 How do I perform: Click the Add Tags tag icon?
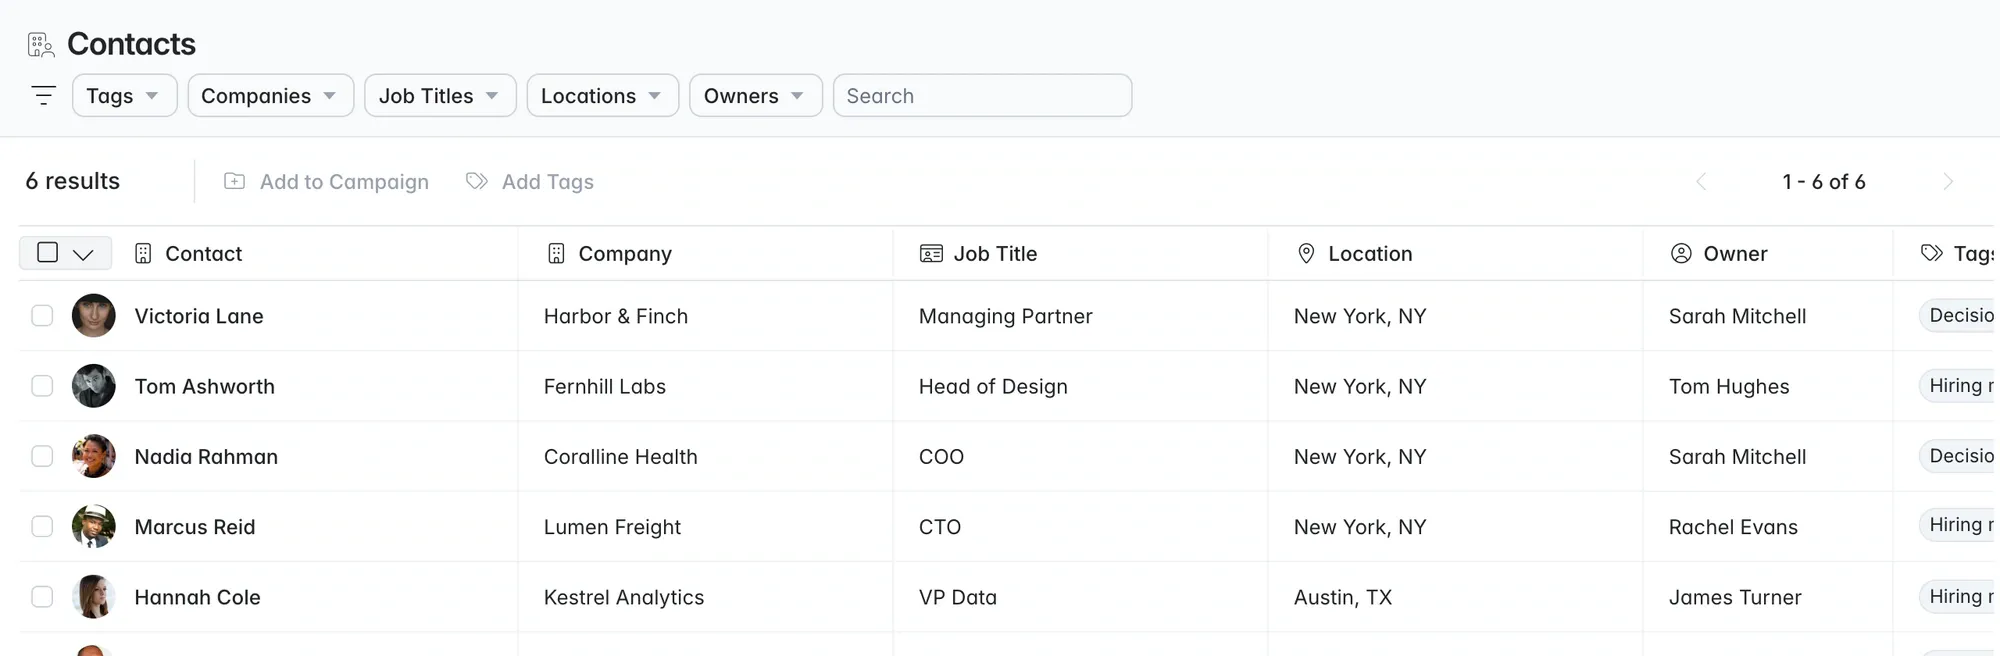(477, 181)
